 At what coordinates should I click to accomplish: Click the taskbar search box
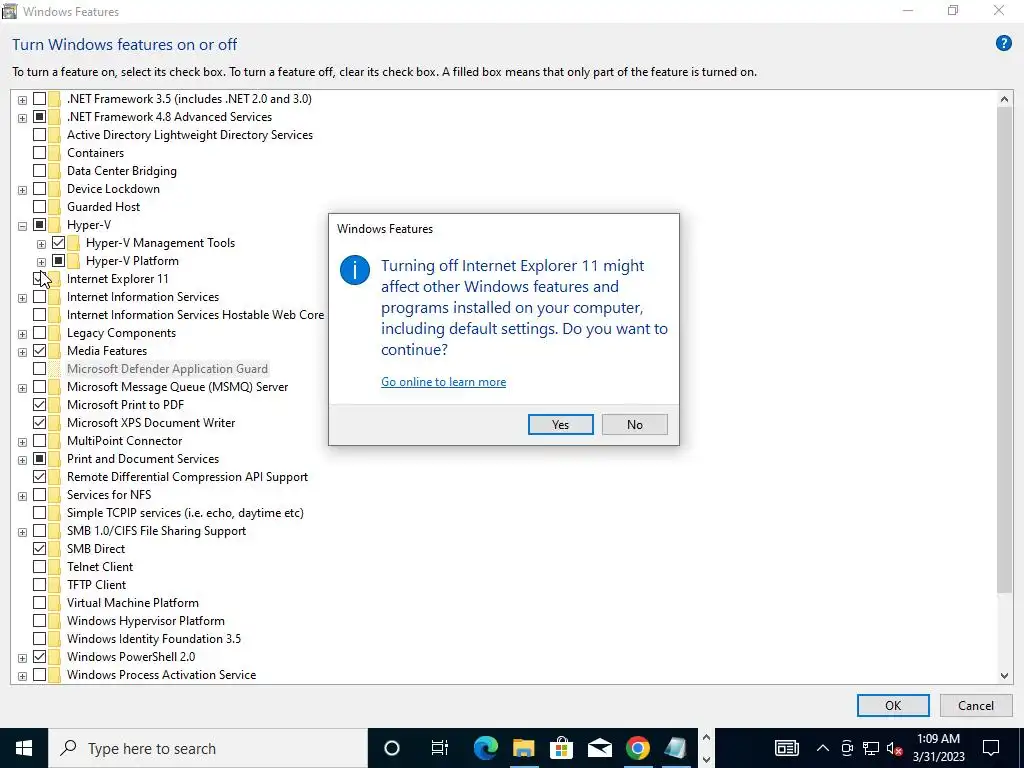(x=208, y=748)
